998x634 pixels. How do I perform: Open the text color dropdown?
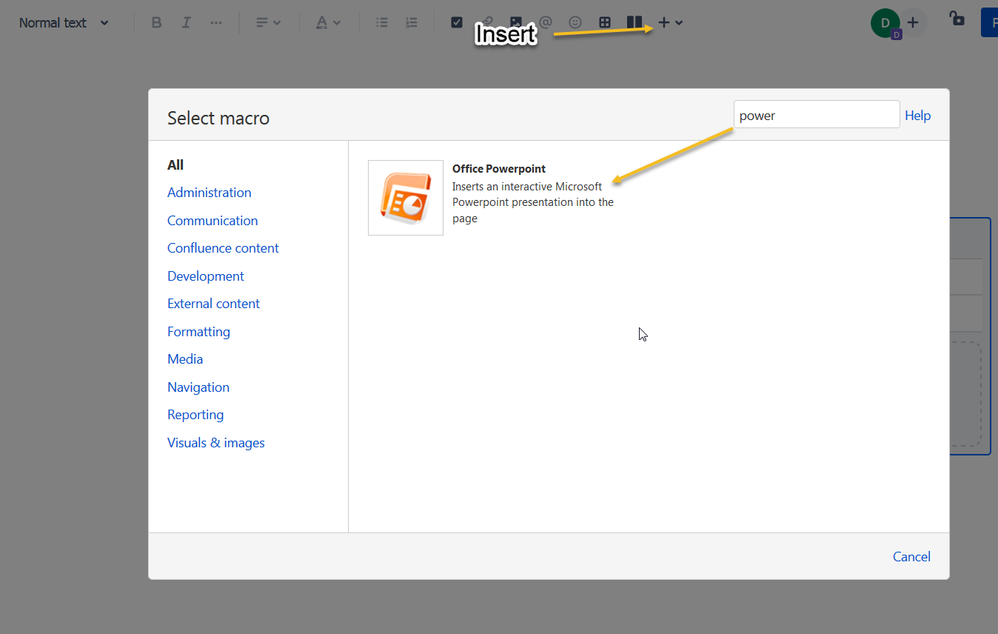(328, 23)
